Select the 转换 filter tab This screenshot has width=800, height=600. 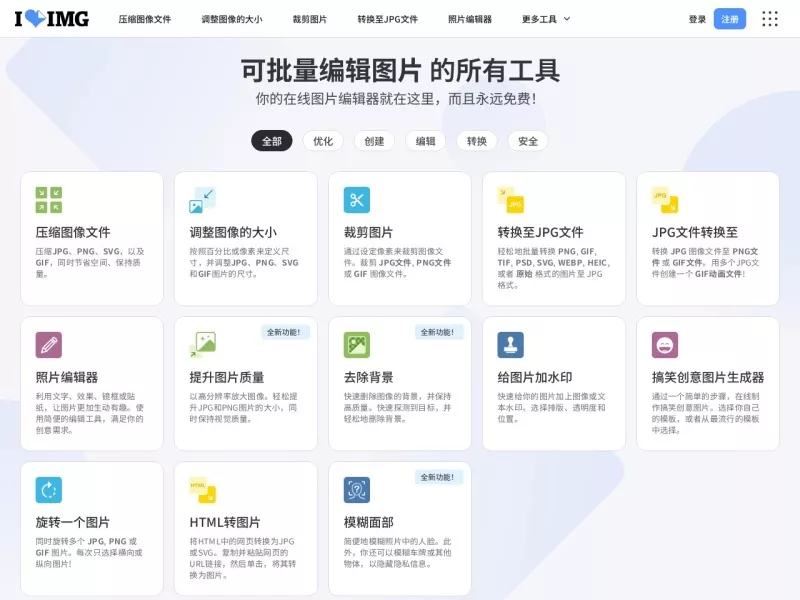(x=477, y=141)
